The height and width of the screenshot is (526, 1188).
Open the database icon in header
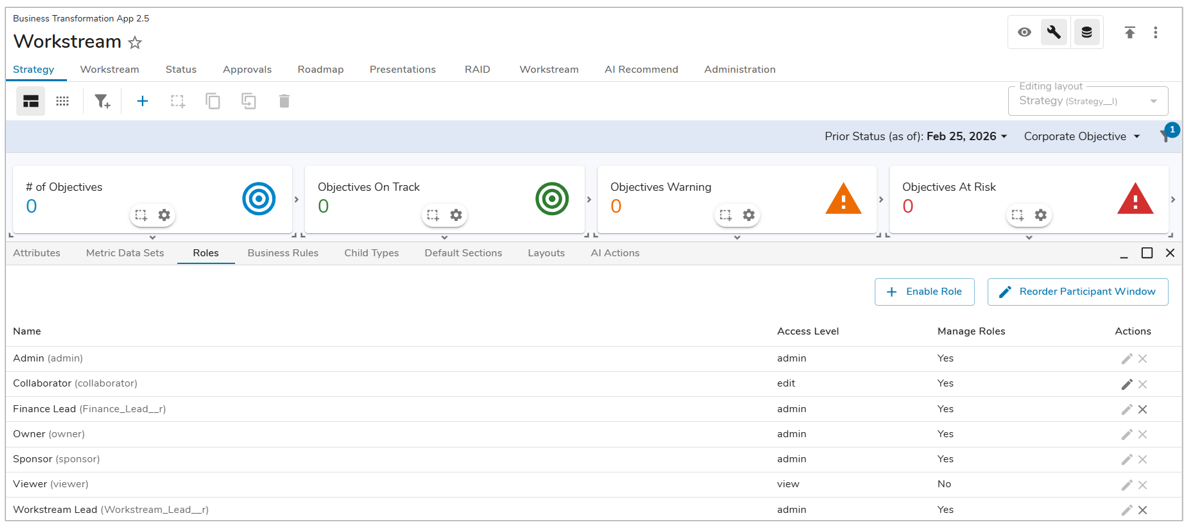(x=1086, y=32)
